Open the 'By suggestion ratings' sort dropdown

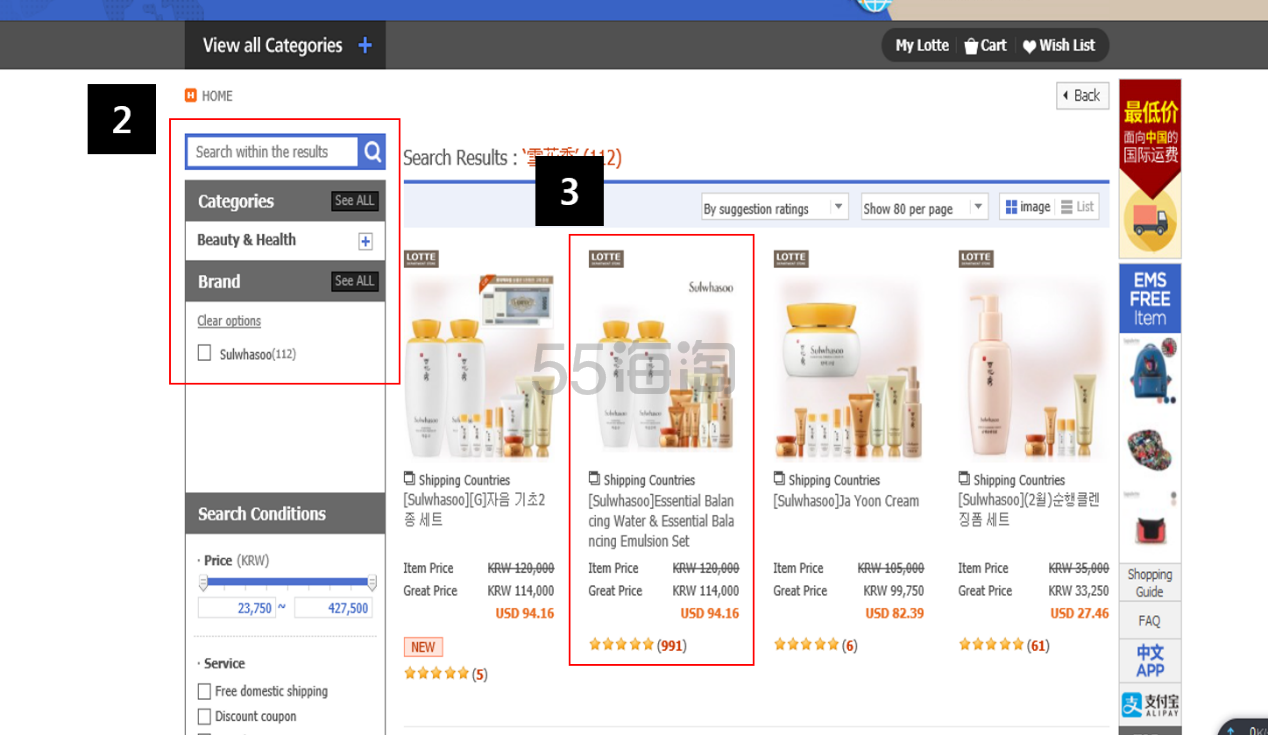(x=774, y=208)
